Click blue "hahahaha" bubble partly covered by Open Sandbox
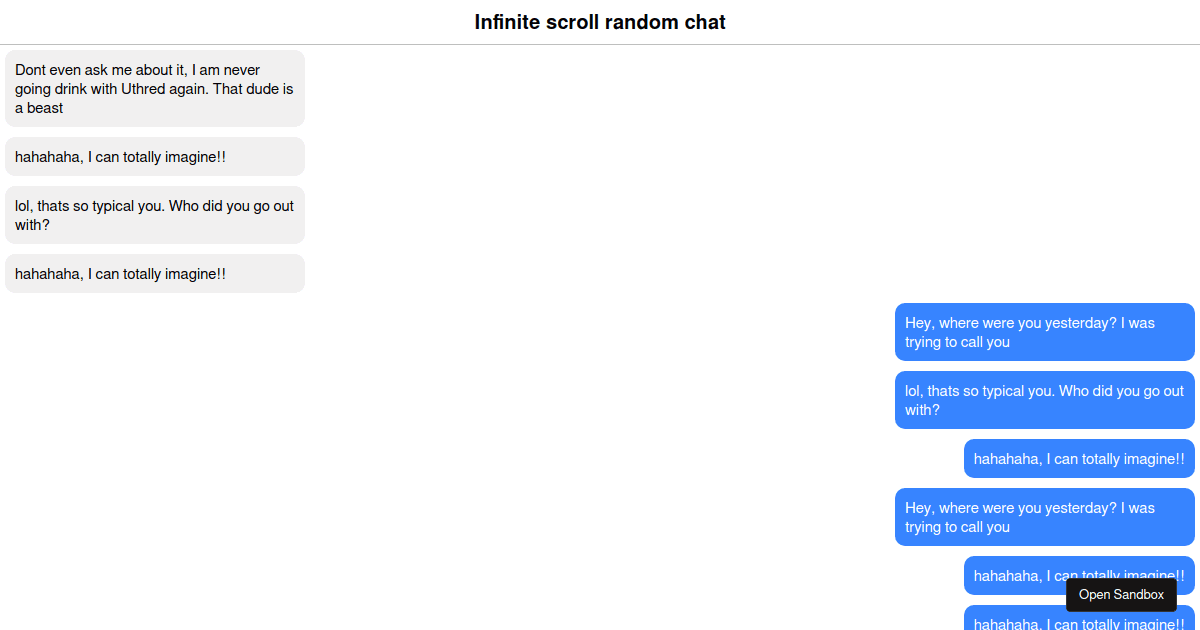The height and width of the screenshot is (630, 1200). [x=1010, y=575]
